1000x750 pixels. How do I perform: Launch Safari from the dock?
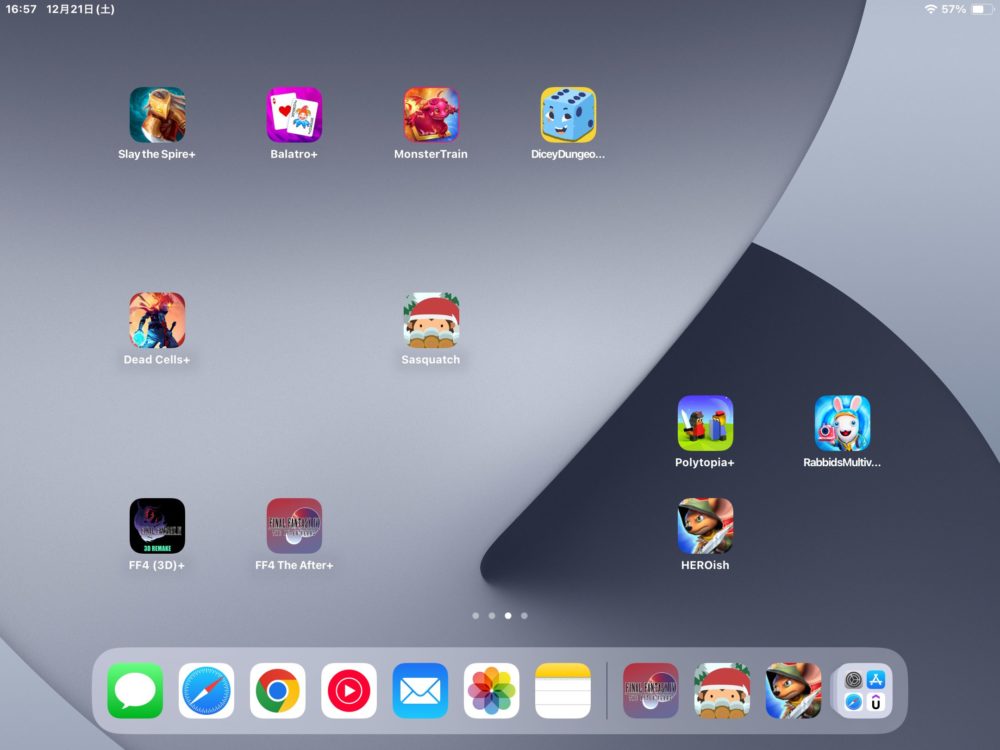point(206,690)
